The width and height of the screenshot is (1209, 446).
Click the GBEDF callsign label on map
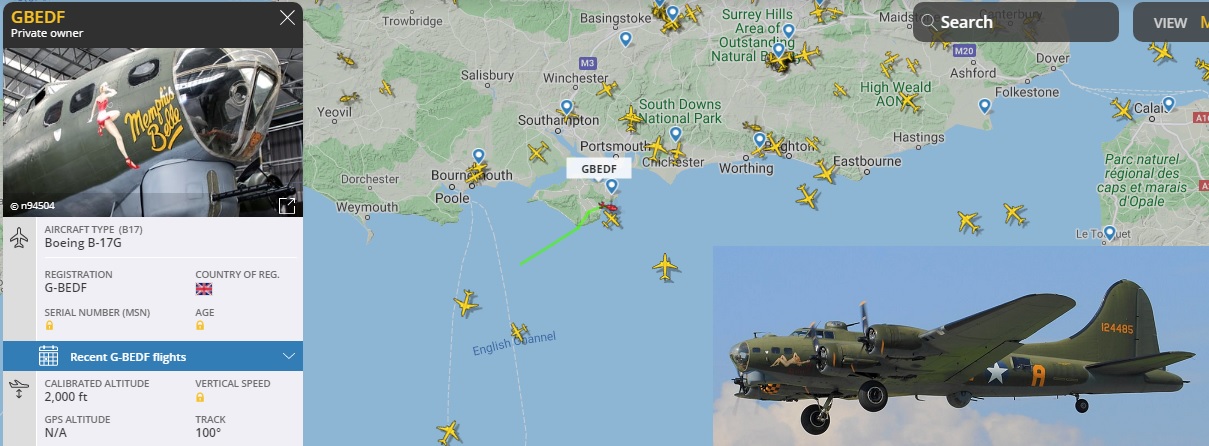[600, 168]
